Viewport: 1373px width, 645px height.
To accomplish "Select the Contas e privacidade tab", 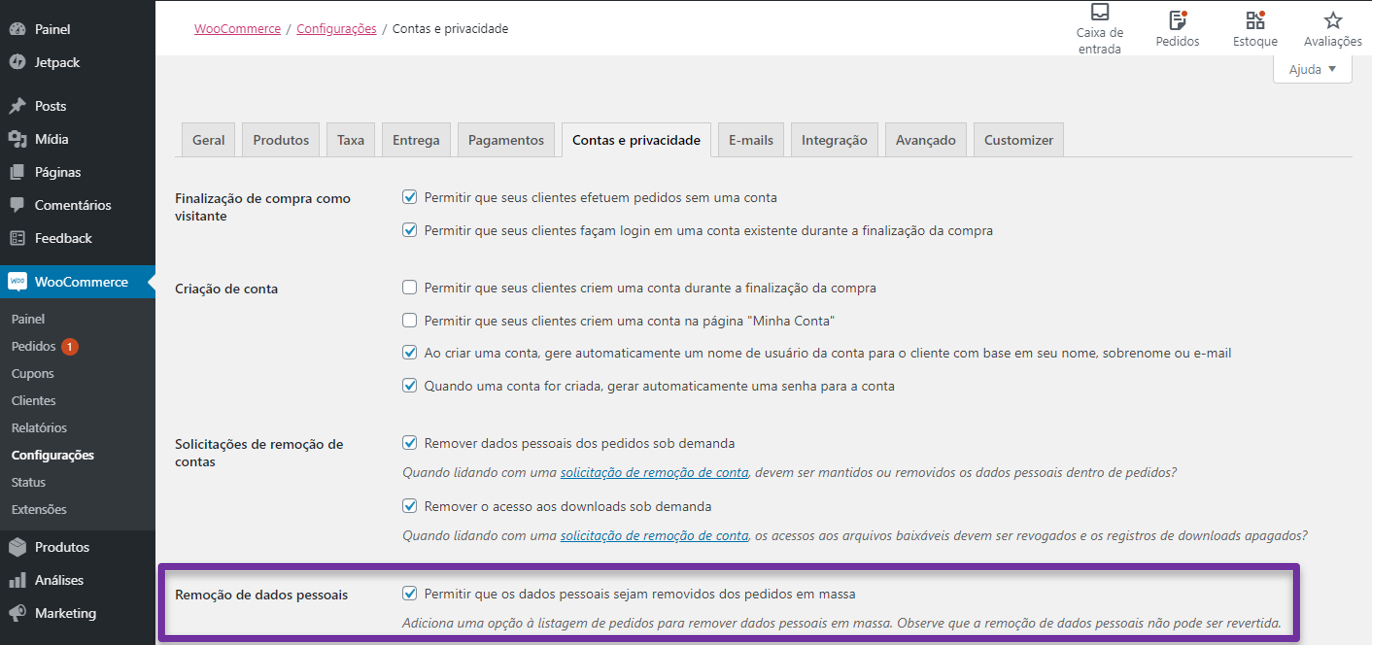I will tap(636, 140).
